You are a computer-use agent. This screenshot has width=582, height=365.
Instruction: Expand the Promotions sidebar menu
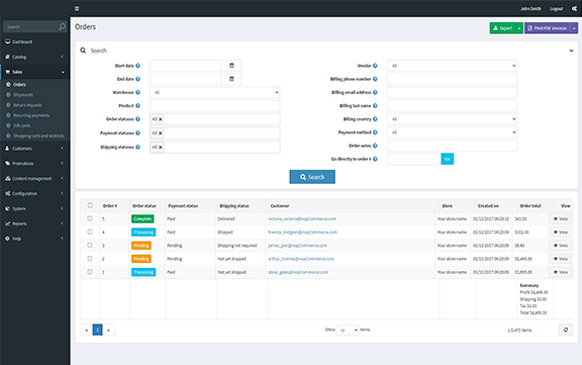click(x=35, y=163)
